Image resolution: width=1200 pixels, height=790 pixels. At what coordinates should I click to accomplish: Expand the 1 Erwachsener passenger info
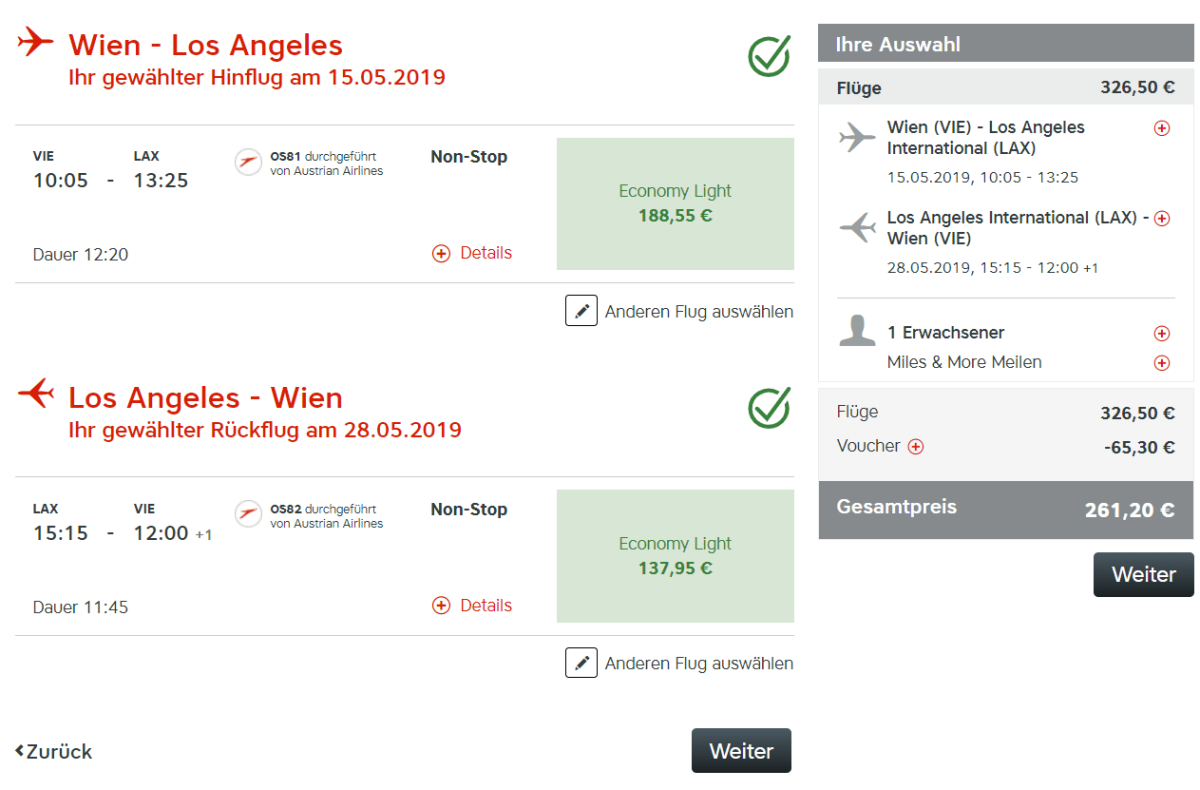pos(1162,333)
